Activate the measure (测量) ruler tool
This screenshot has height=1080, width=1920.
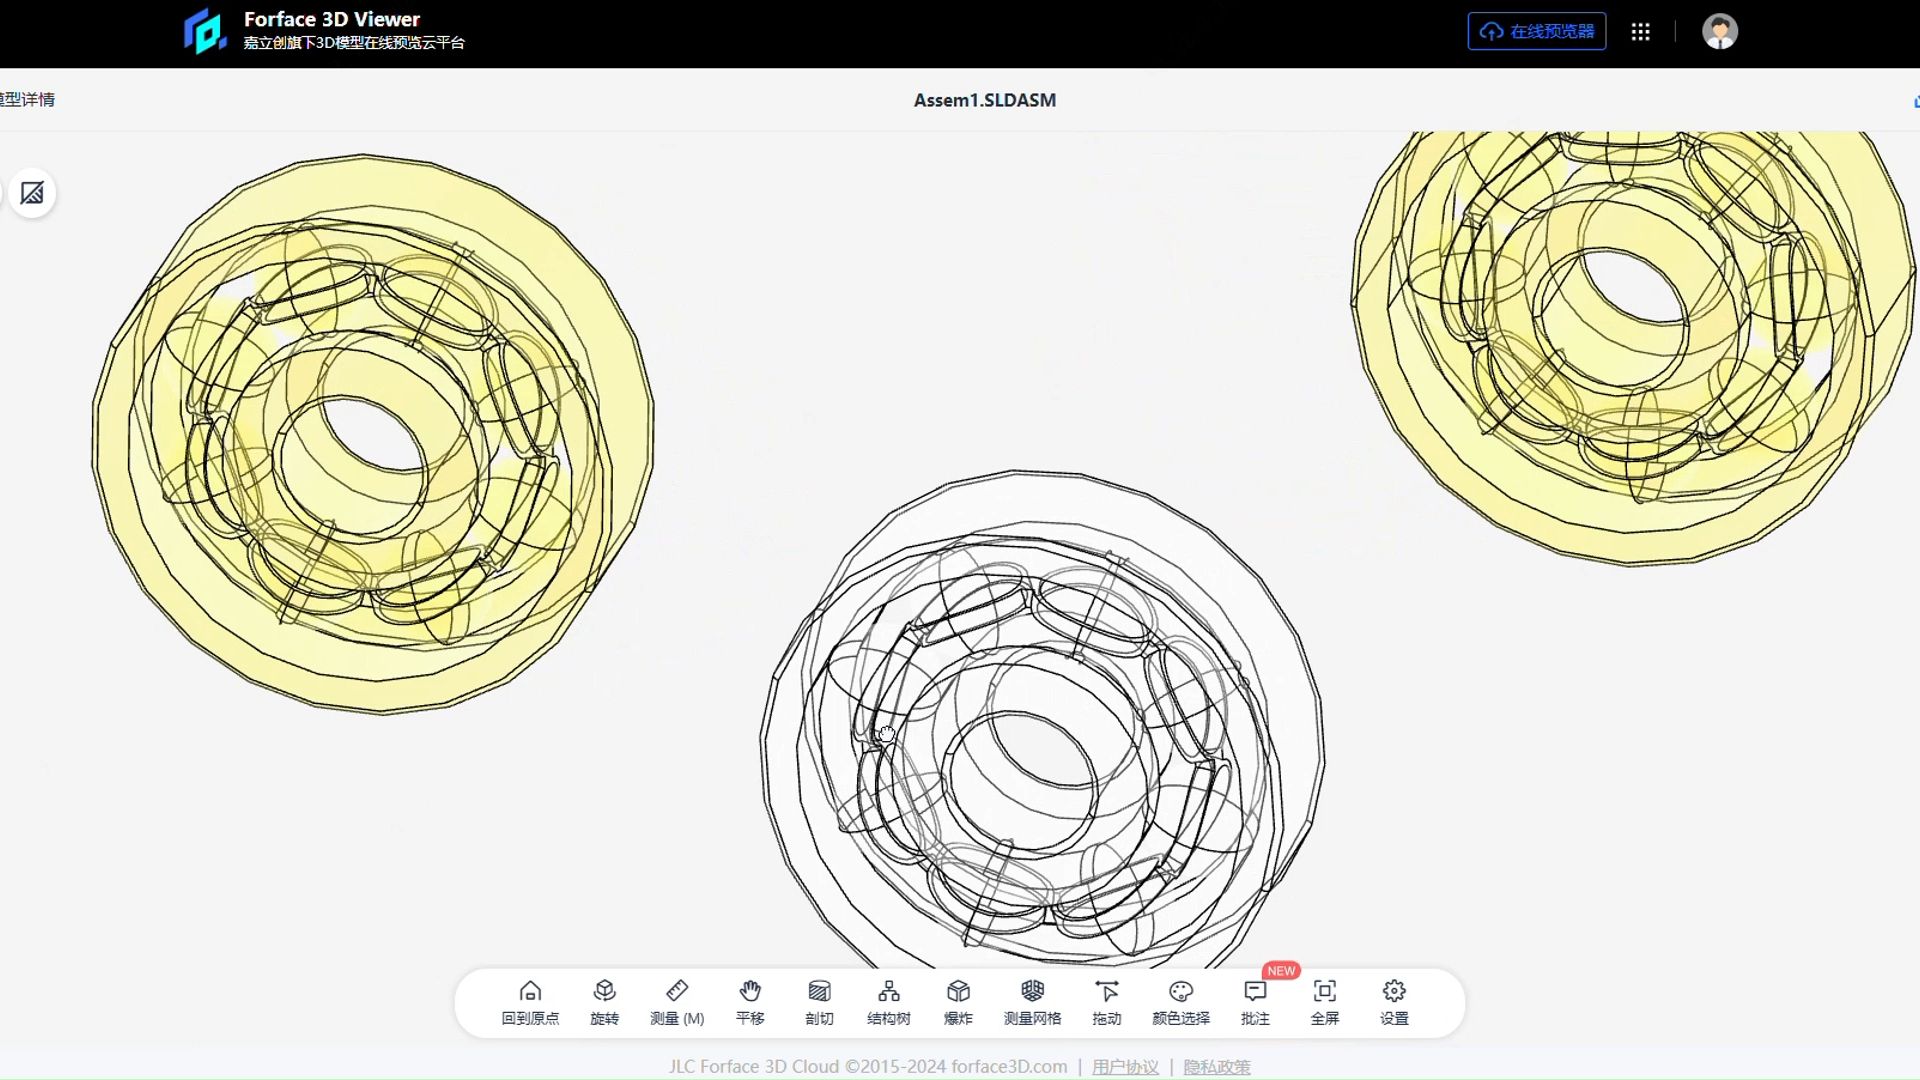coord(677,1001)
